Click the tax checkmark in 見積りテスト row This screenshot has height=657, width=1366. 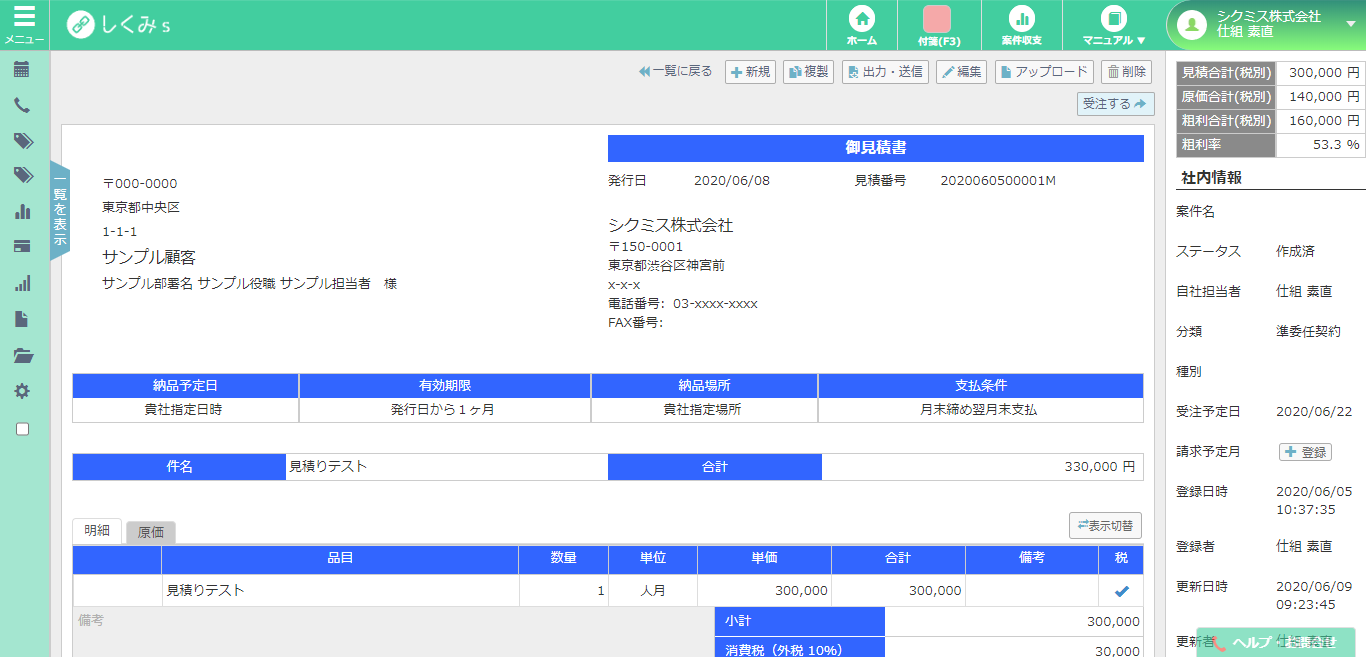1121,591
